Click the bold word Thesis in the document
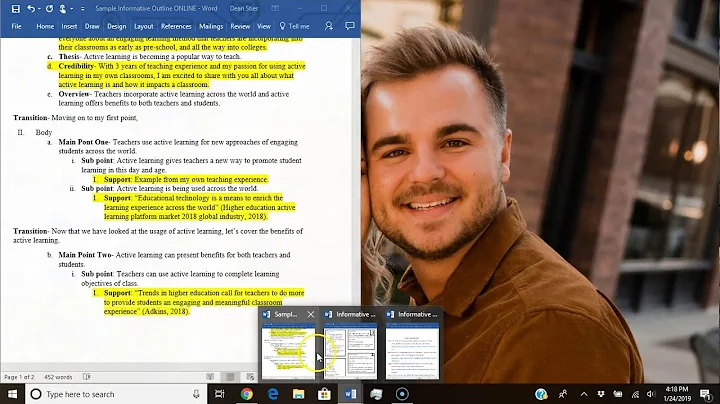The height and width of the screenshot is (404, 720). (69, 56)
